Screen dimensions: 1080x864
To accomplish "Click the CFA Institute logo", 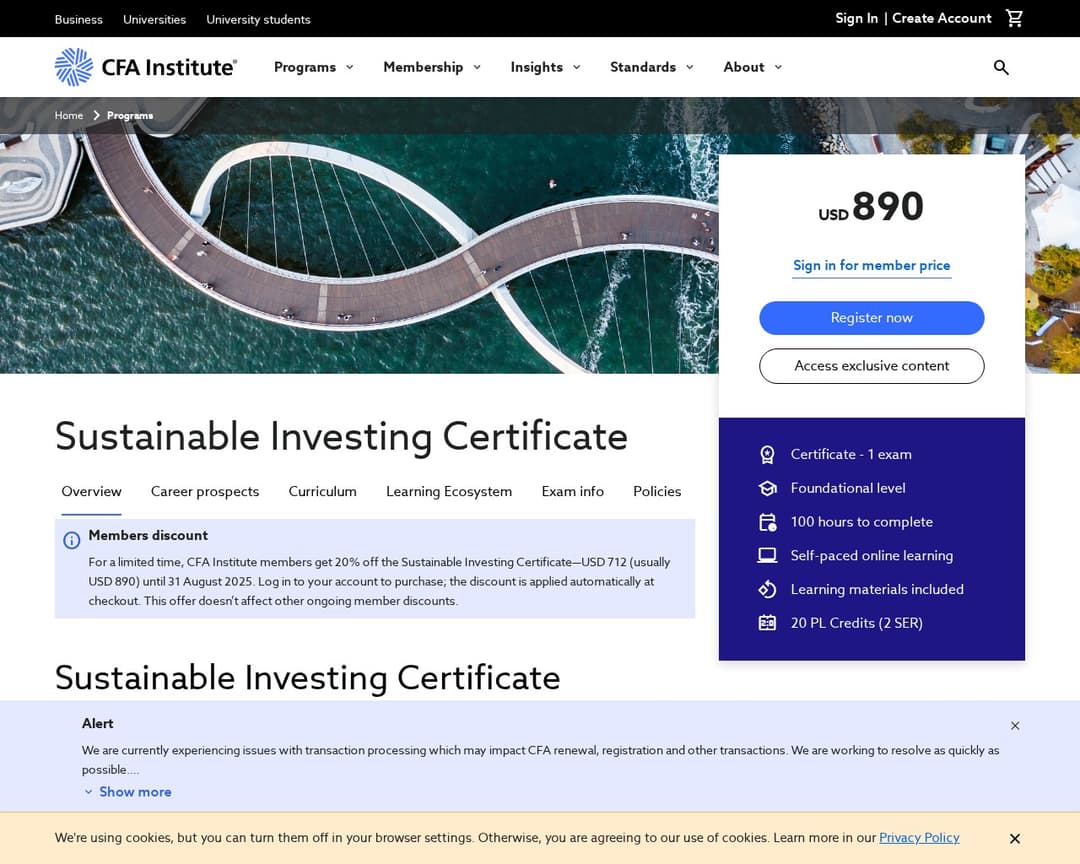I will (x=145, y=67).
